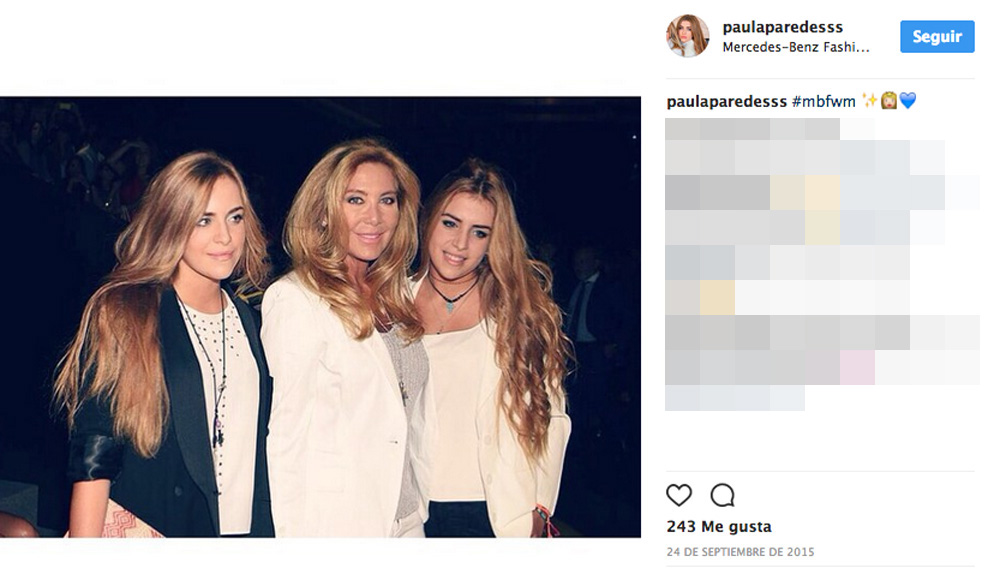
Task: Open the paulaparedesss username in the header
Action: tap(783, 27)
